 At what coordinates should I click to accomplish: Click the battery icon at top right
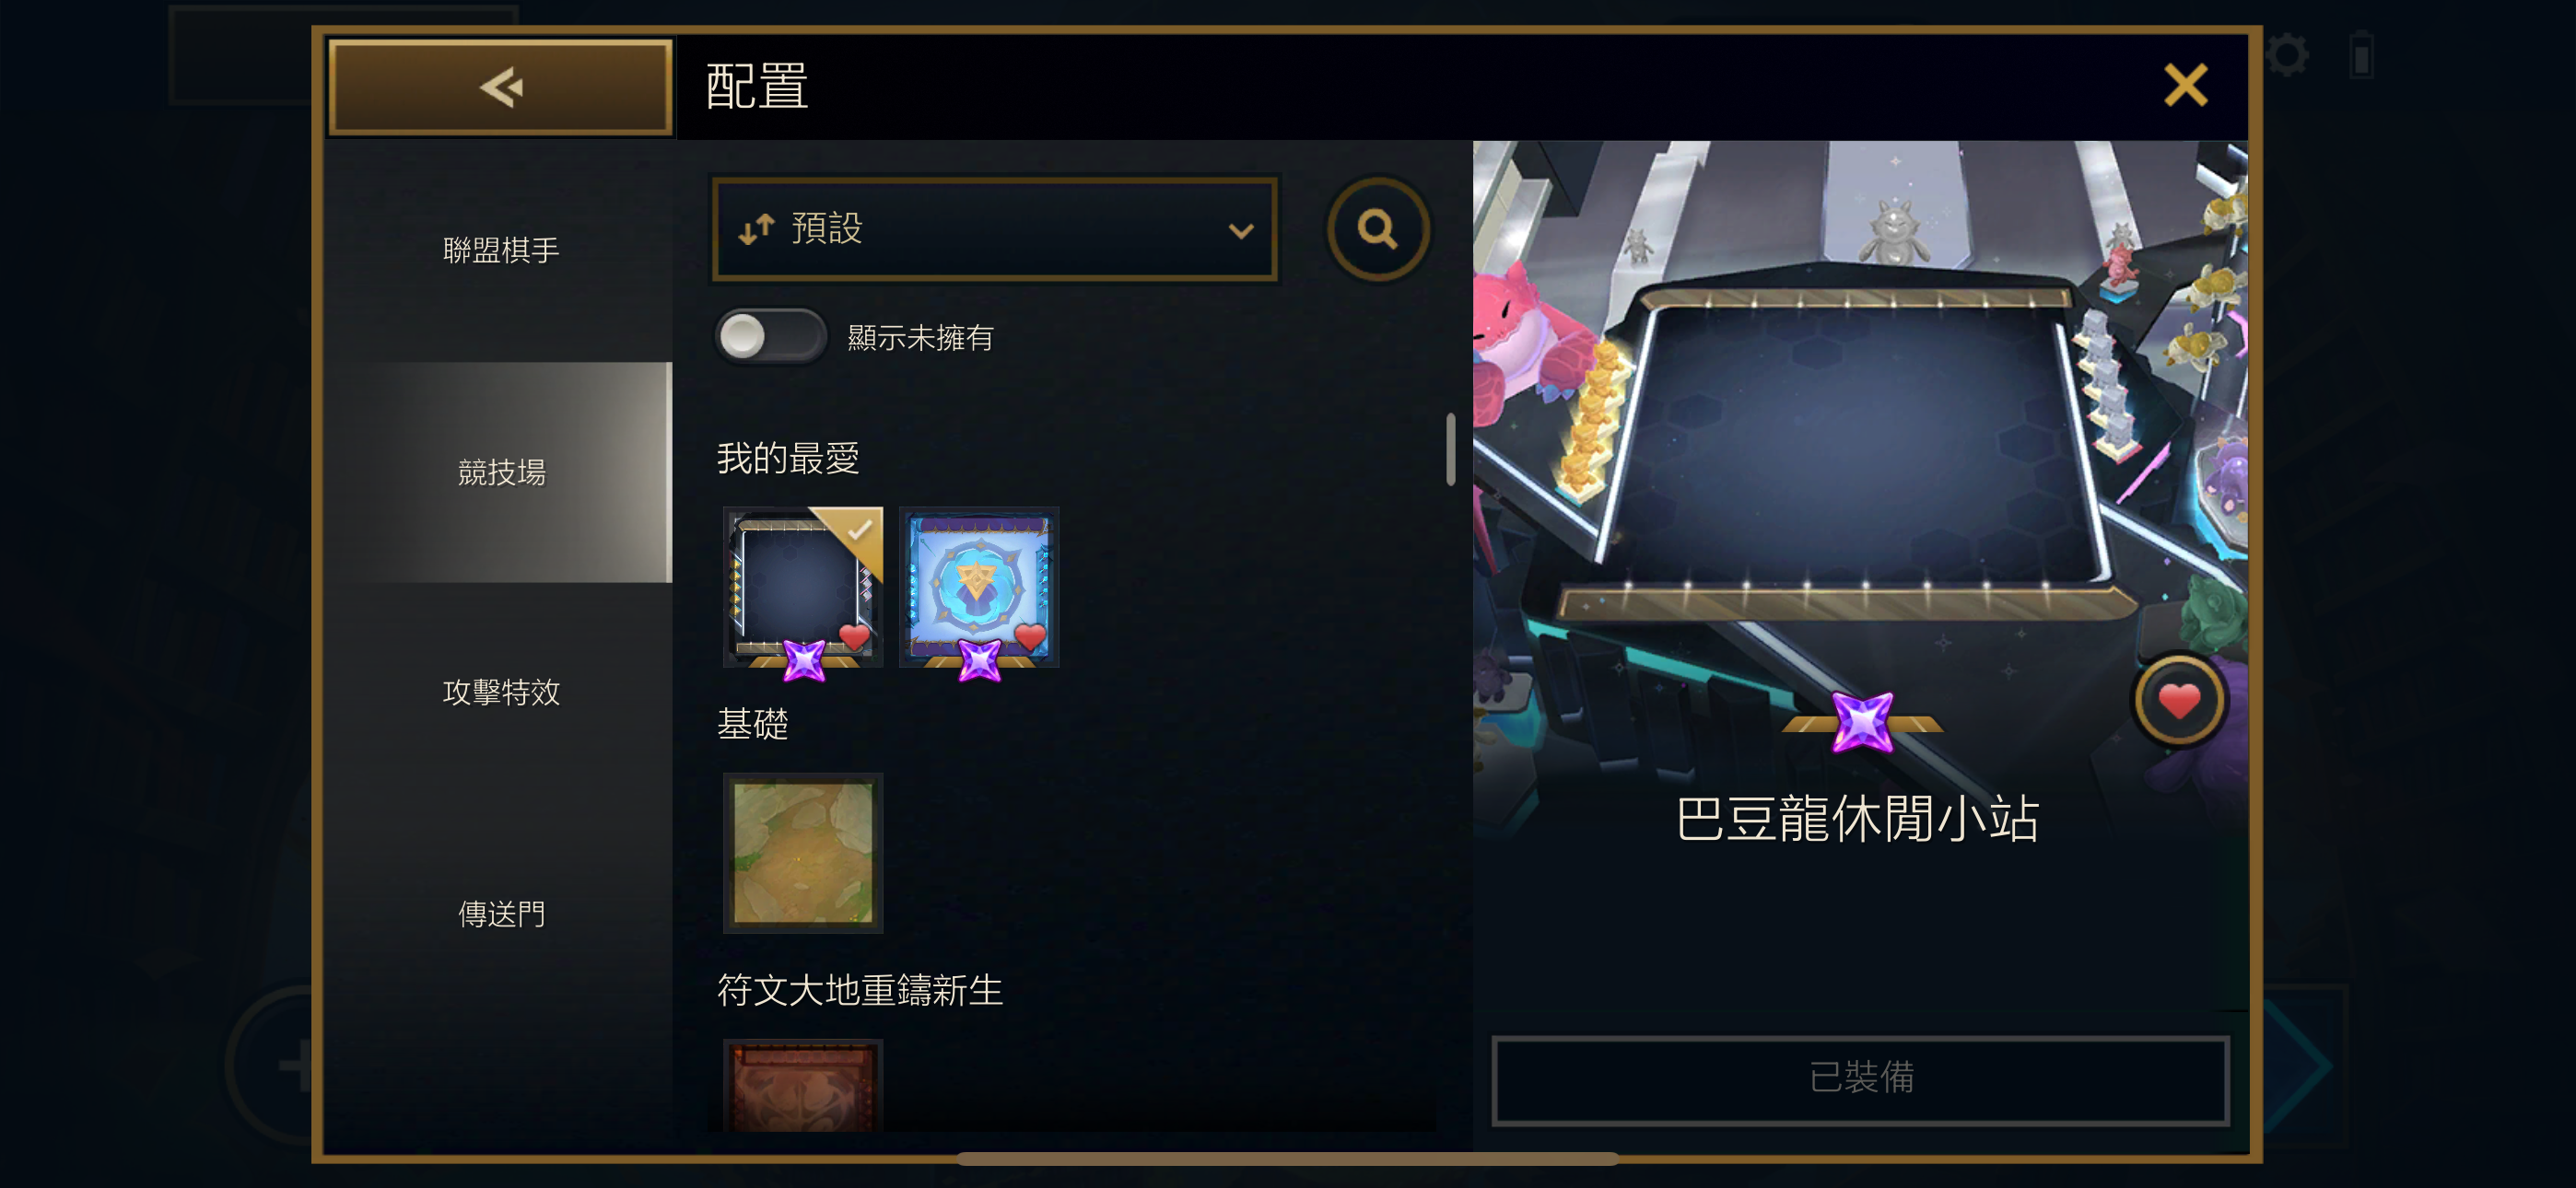2361,54
